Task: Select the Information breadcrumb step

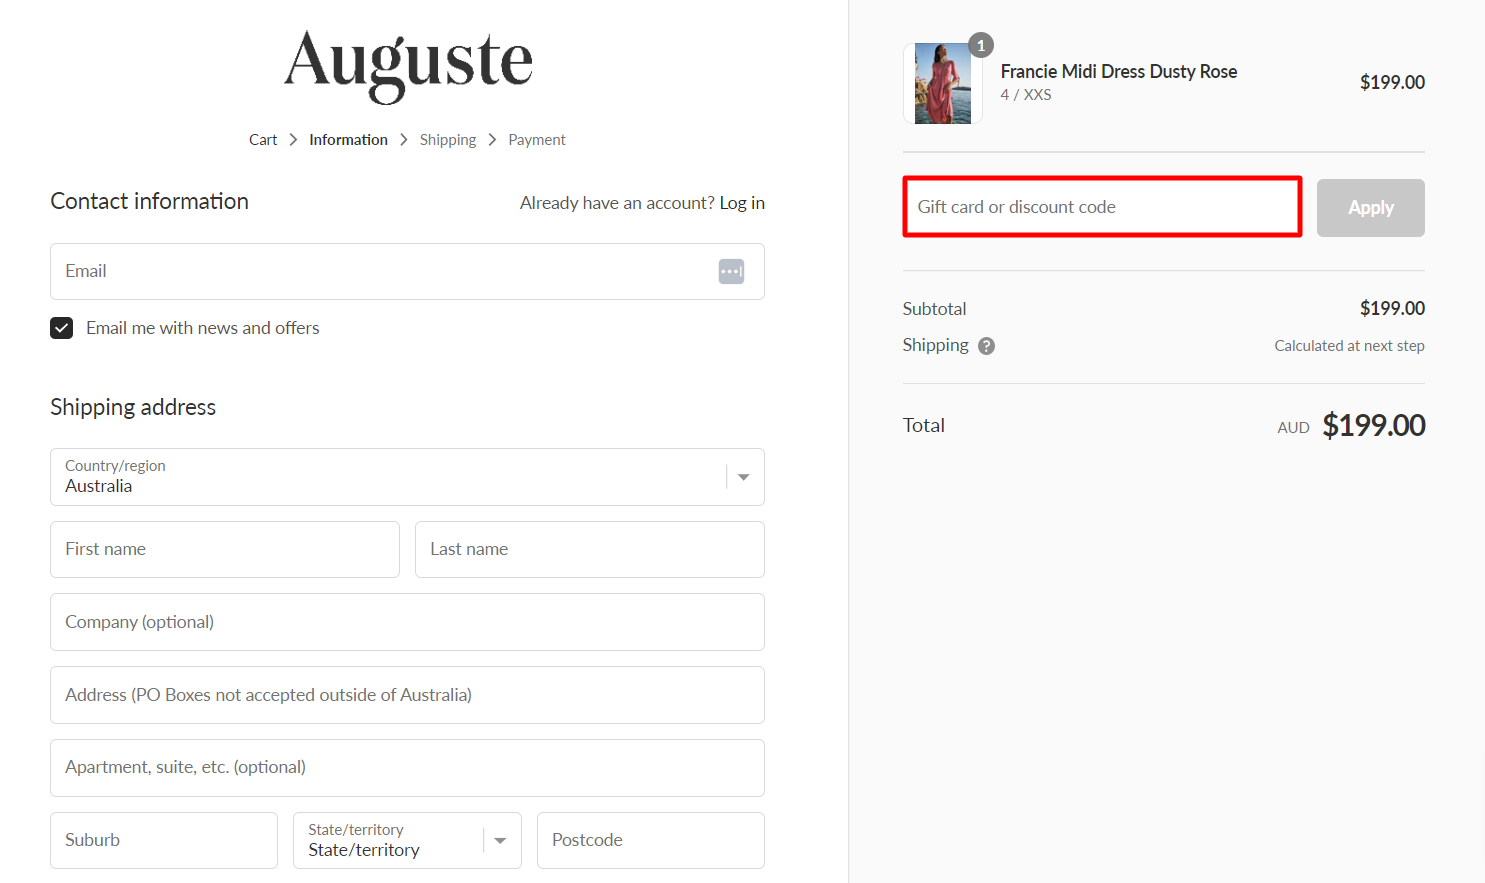Action: coord(348,140)
